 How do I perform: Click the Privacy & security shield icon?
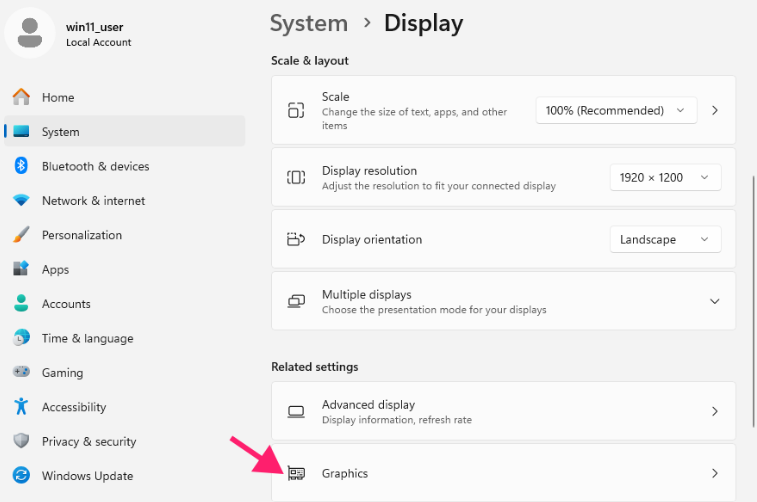point(21,441)
